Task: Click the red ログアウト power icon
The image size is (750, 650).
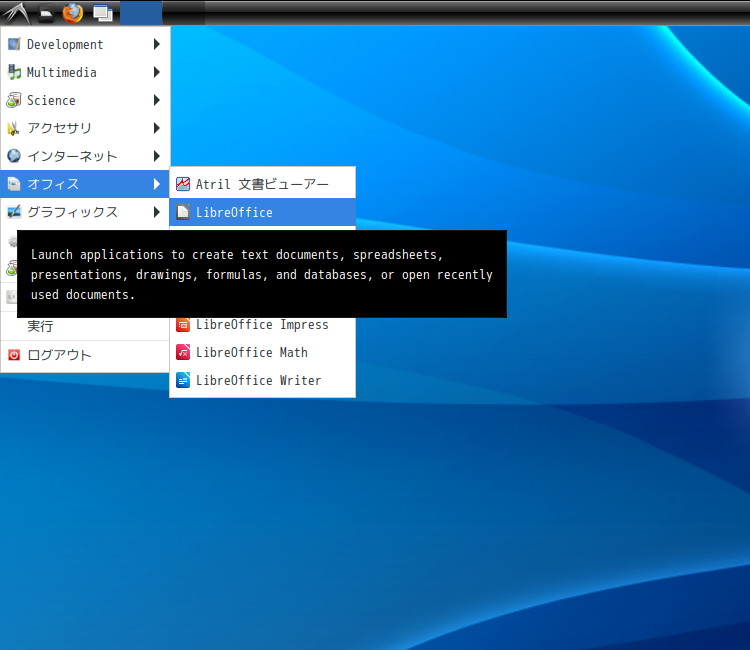Action: (14, 355)
